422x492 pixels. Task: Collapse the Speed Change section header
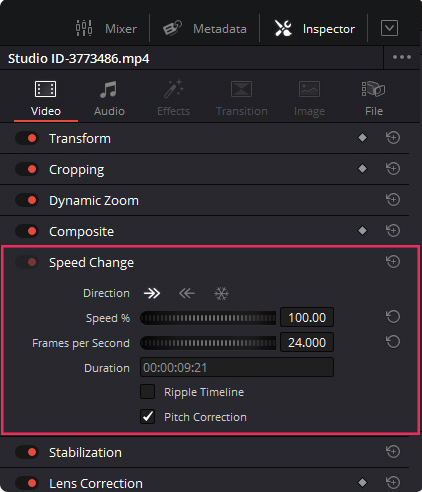(x=92, y=263)
